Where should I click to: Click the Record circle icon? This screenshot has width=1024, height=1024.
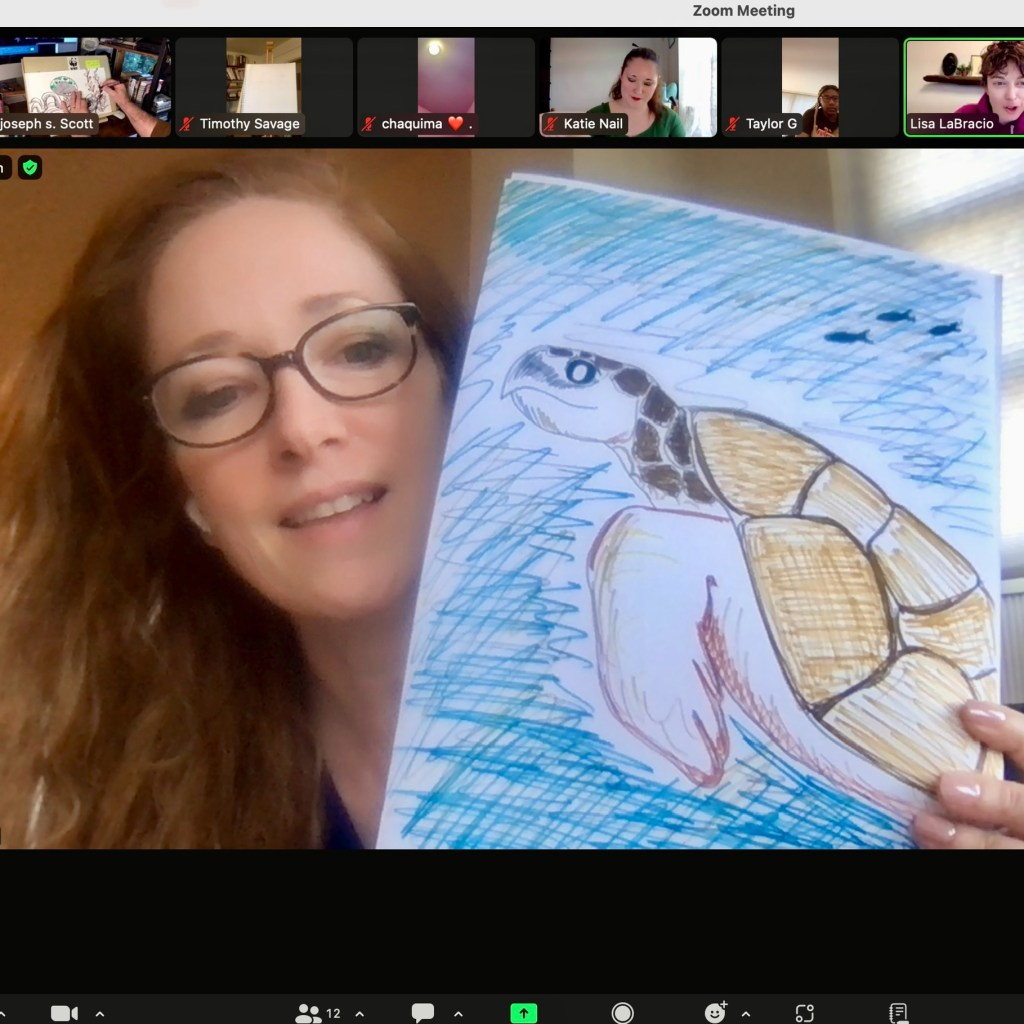pos(622,1013)
